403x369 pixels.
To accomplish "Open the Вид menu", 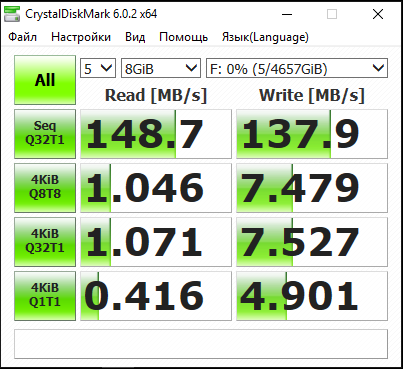I will coord(135,37).
